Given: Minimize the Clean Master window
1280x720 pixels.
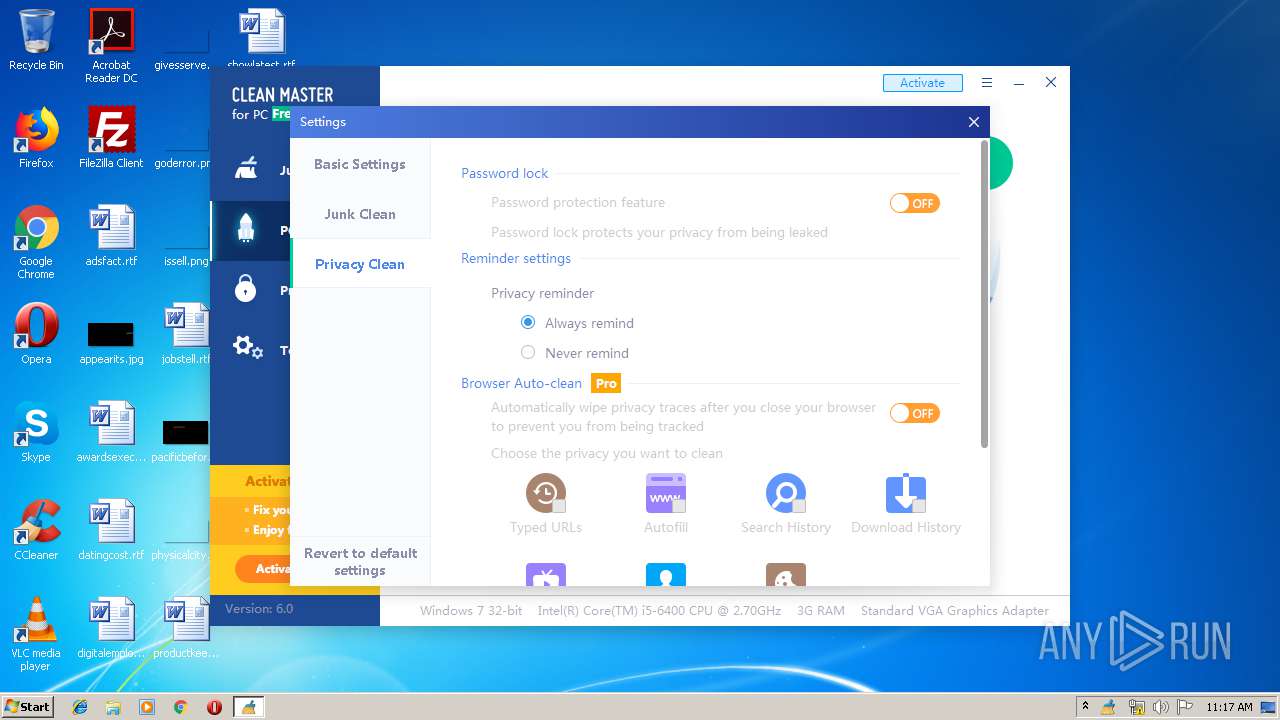Looking at the screenshot, I should pyautogui.click(x=1019, y=83).
